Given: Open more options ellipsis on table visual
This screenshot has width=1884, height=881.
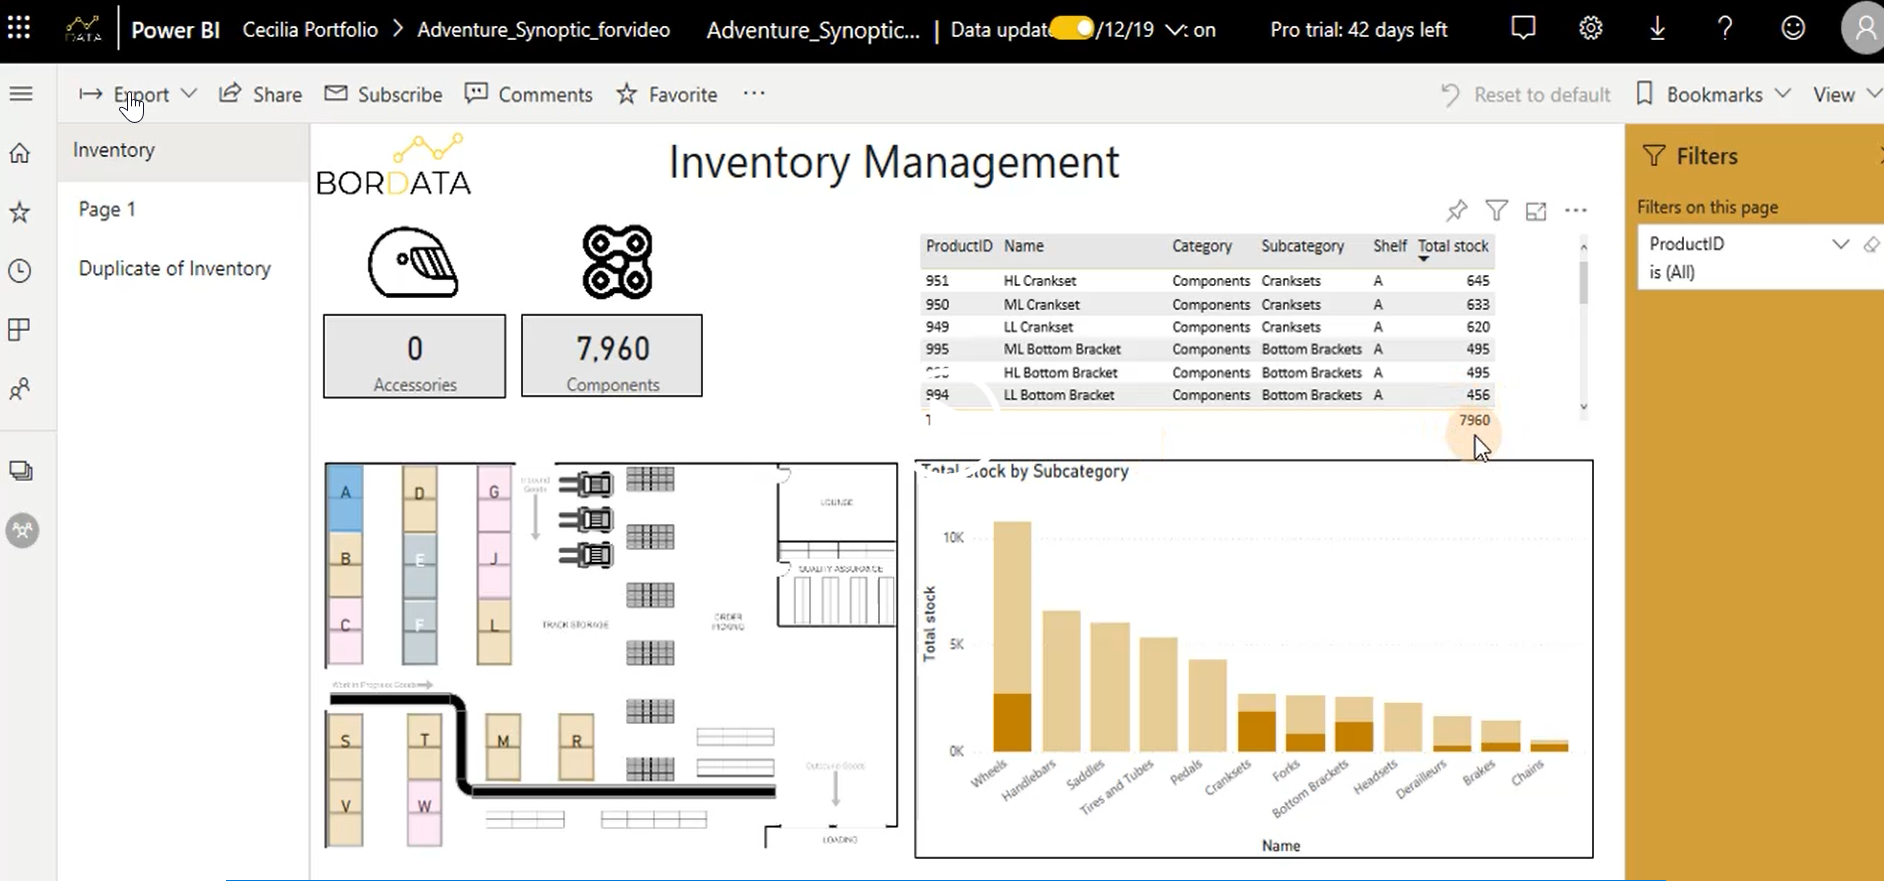Looking at the screenshot, I should (x=1576, y=210).
